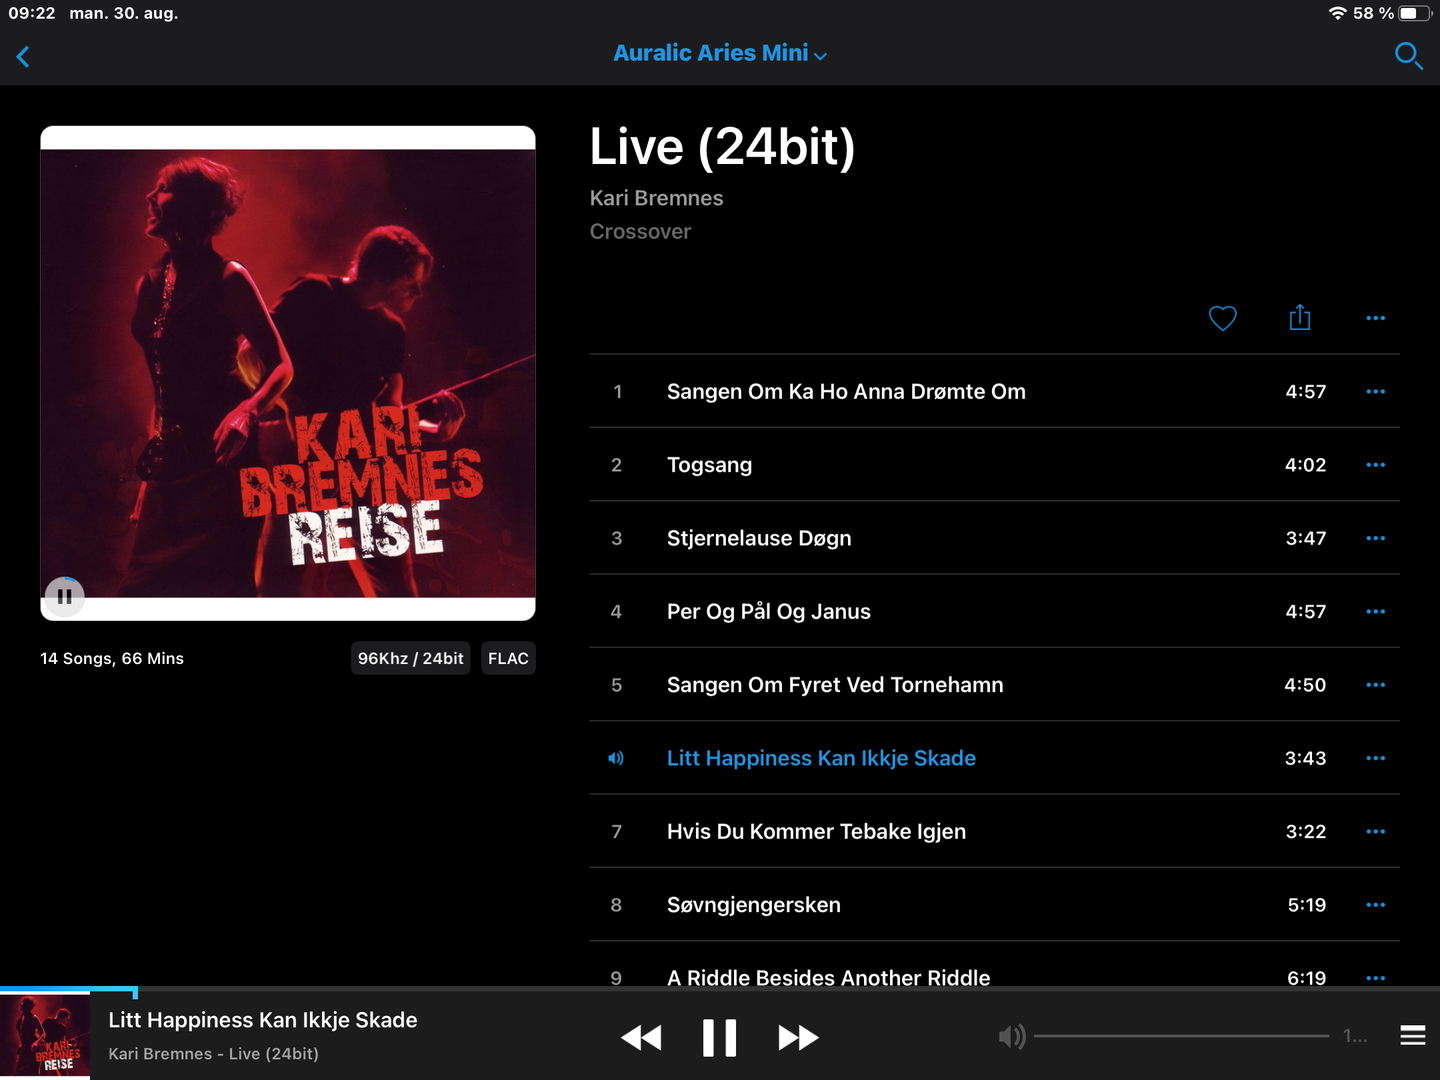Open album more options ellipsis
Image resolution: width=1440 pixels, height=1080 pixels.
pyautogui.click(x=1375, y=318)
